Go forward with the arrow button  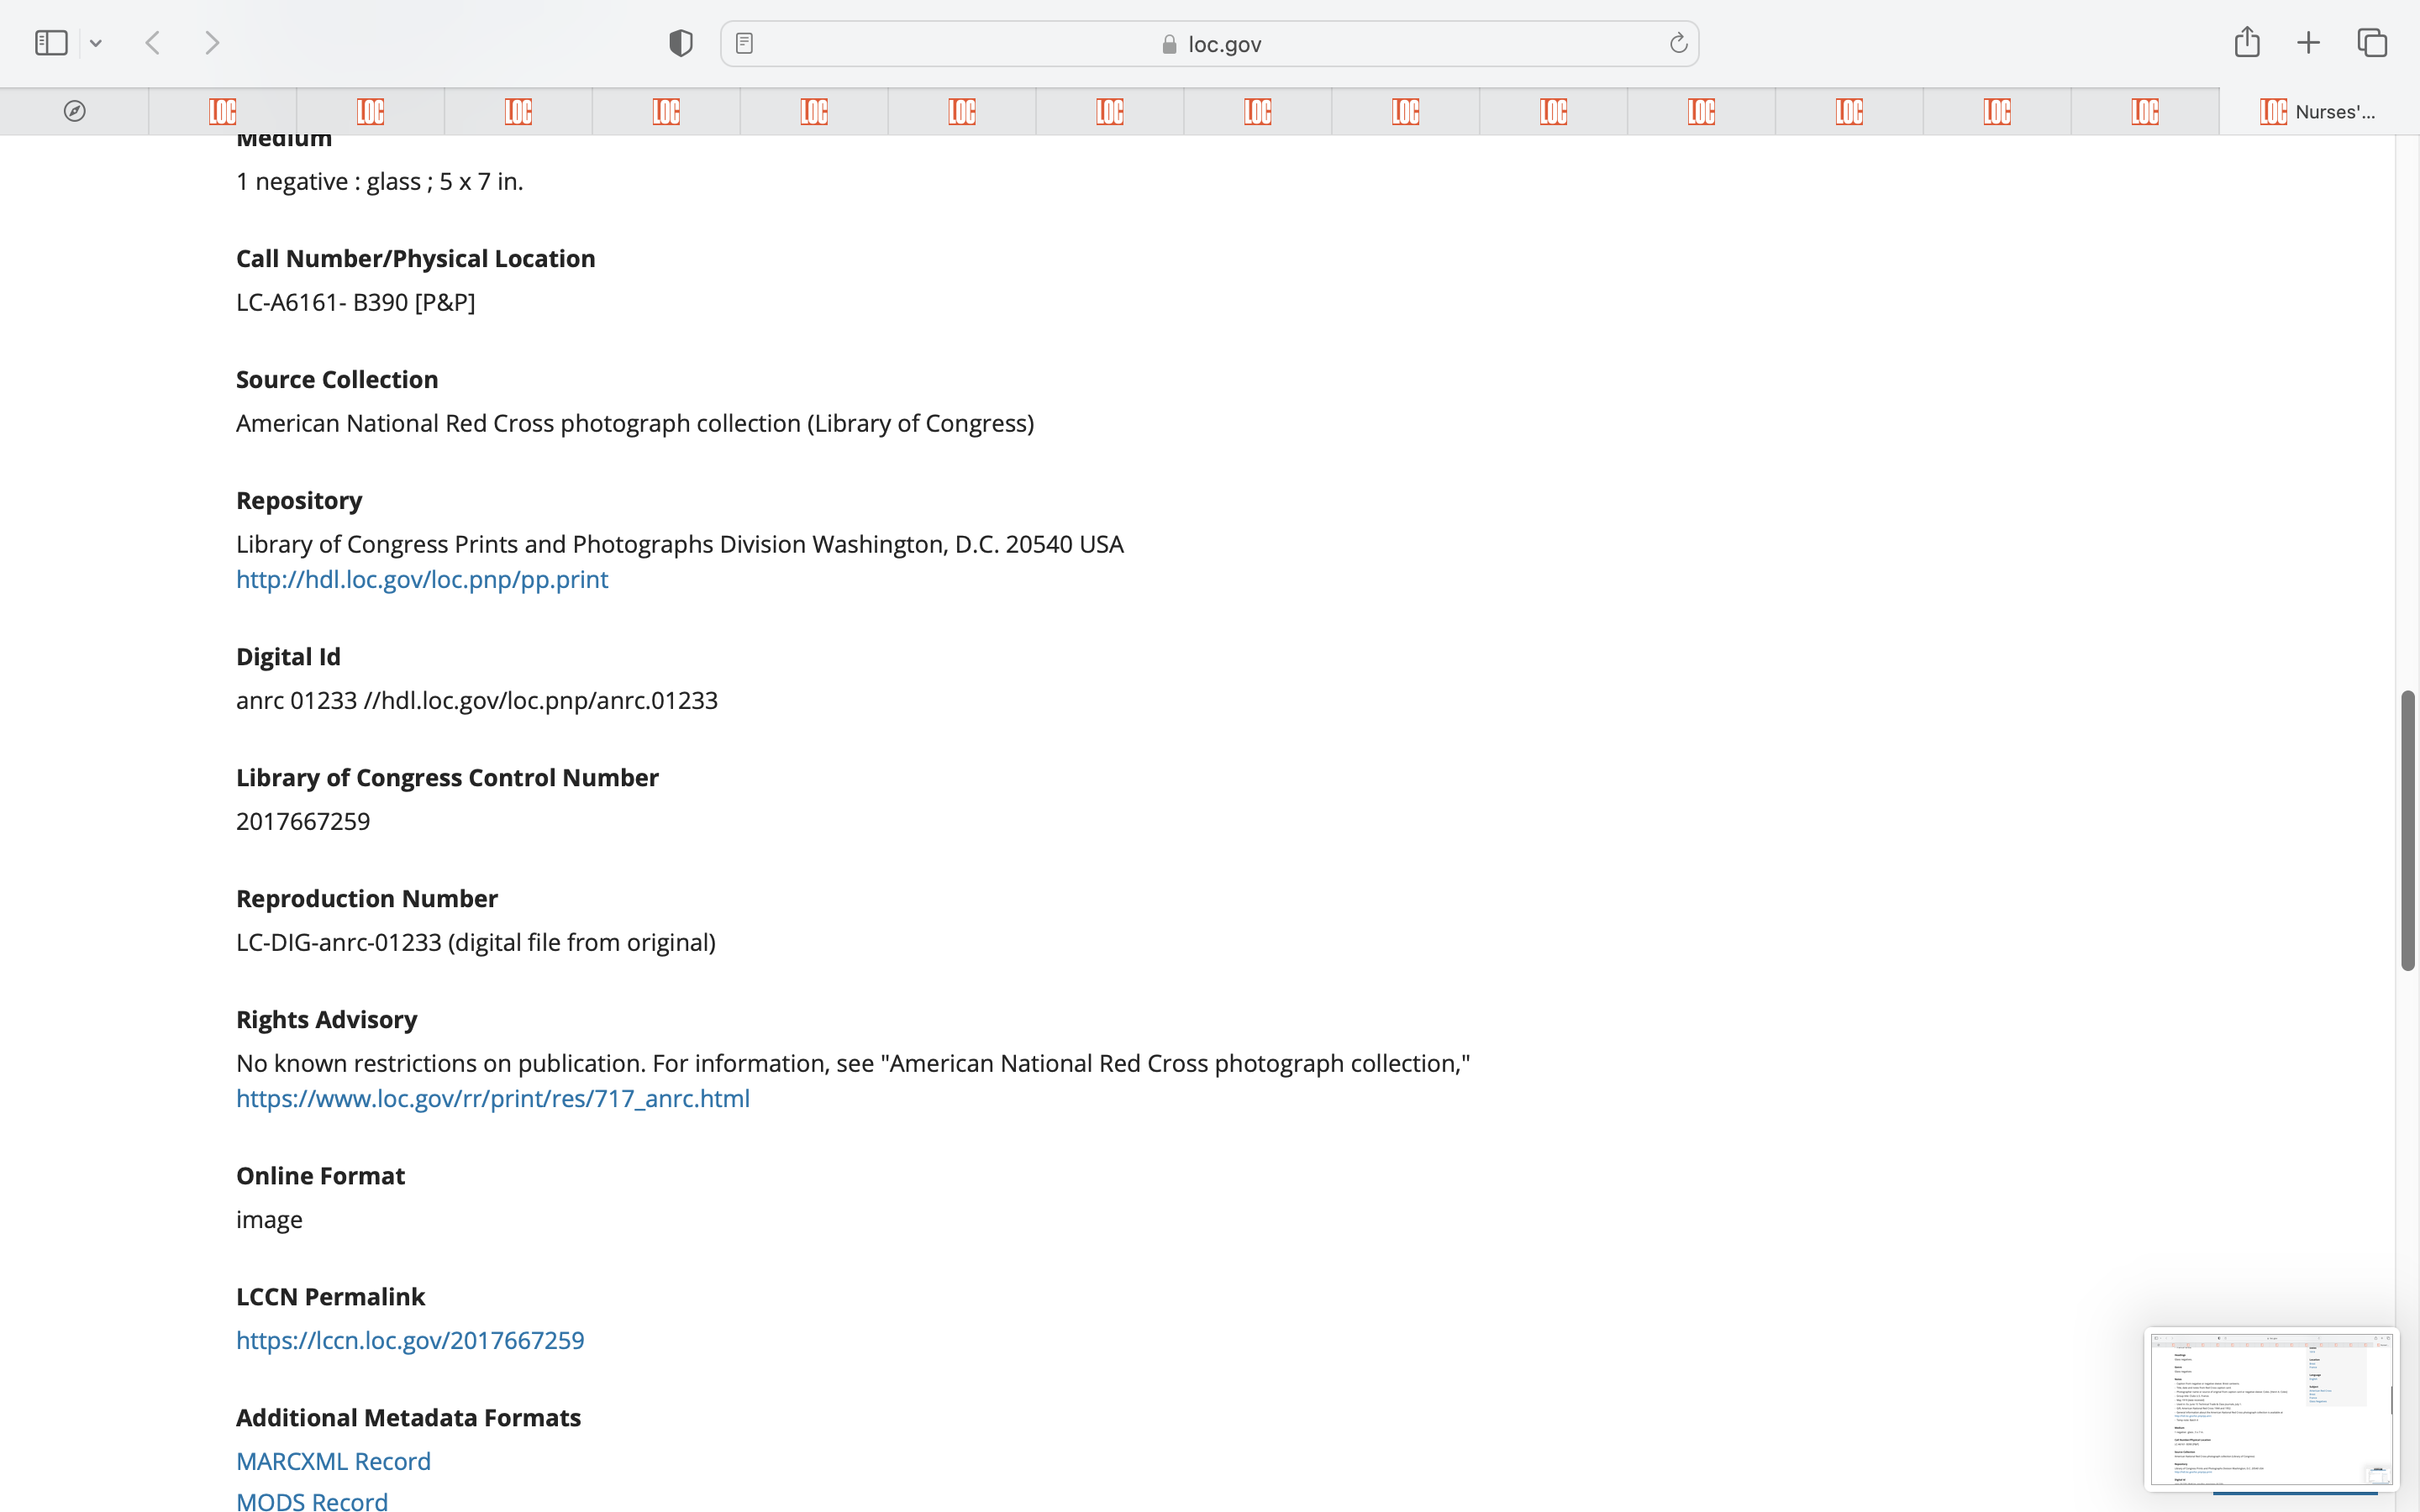212,43
